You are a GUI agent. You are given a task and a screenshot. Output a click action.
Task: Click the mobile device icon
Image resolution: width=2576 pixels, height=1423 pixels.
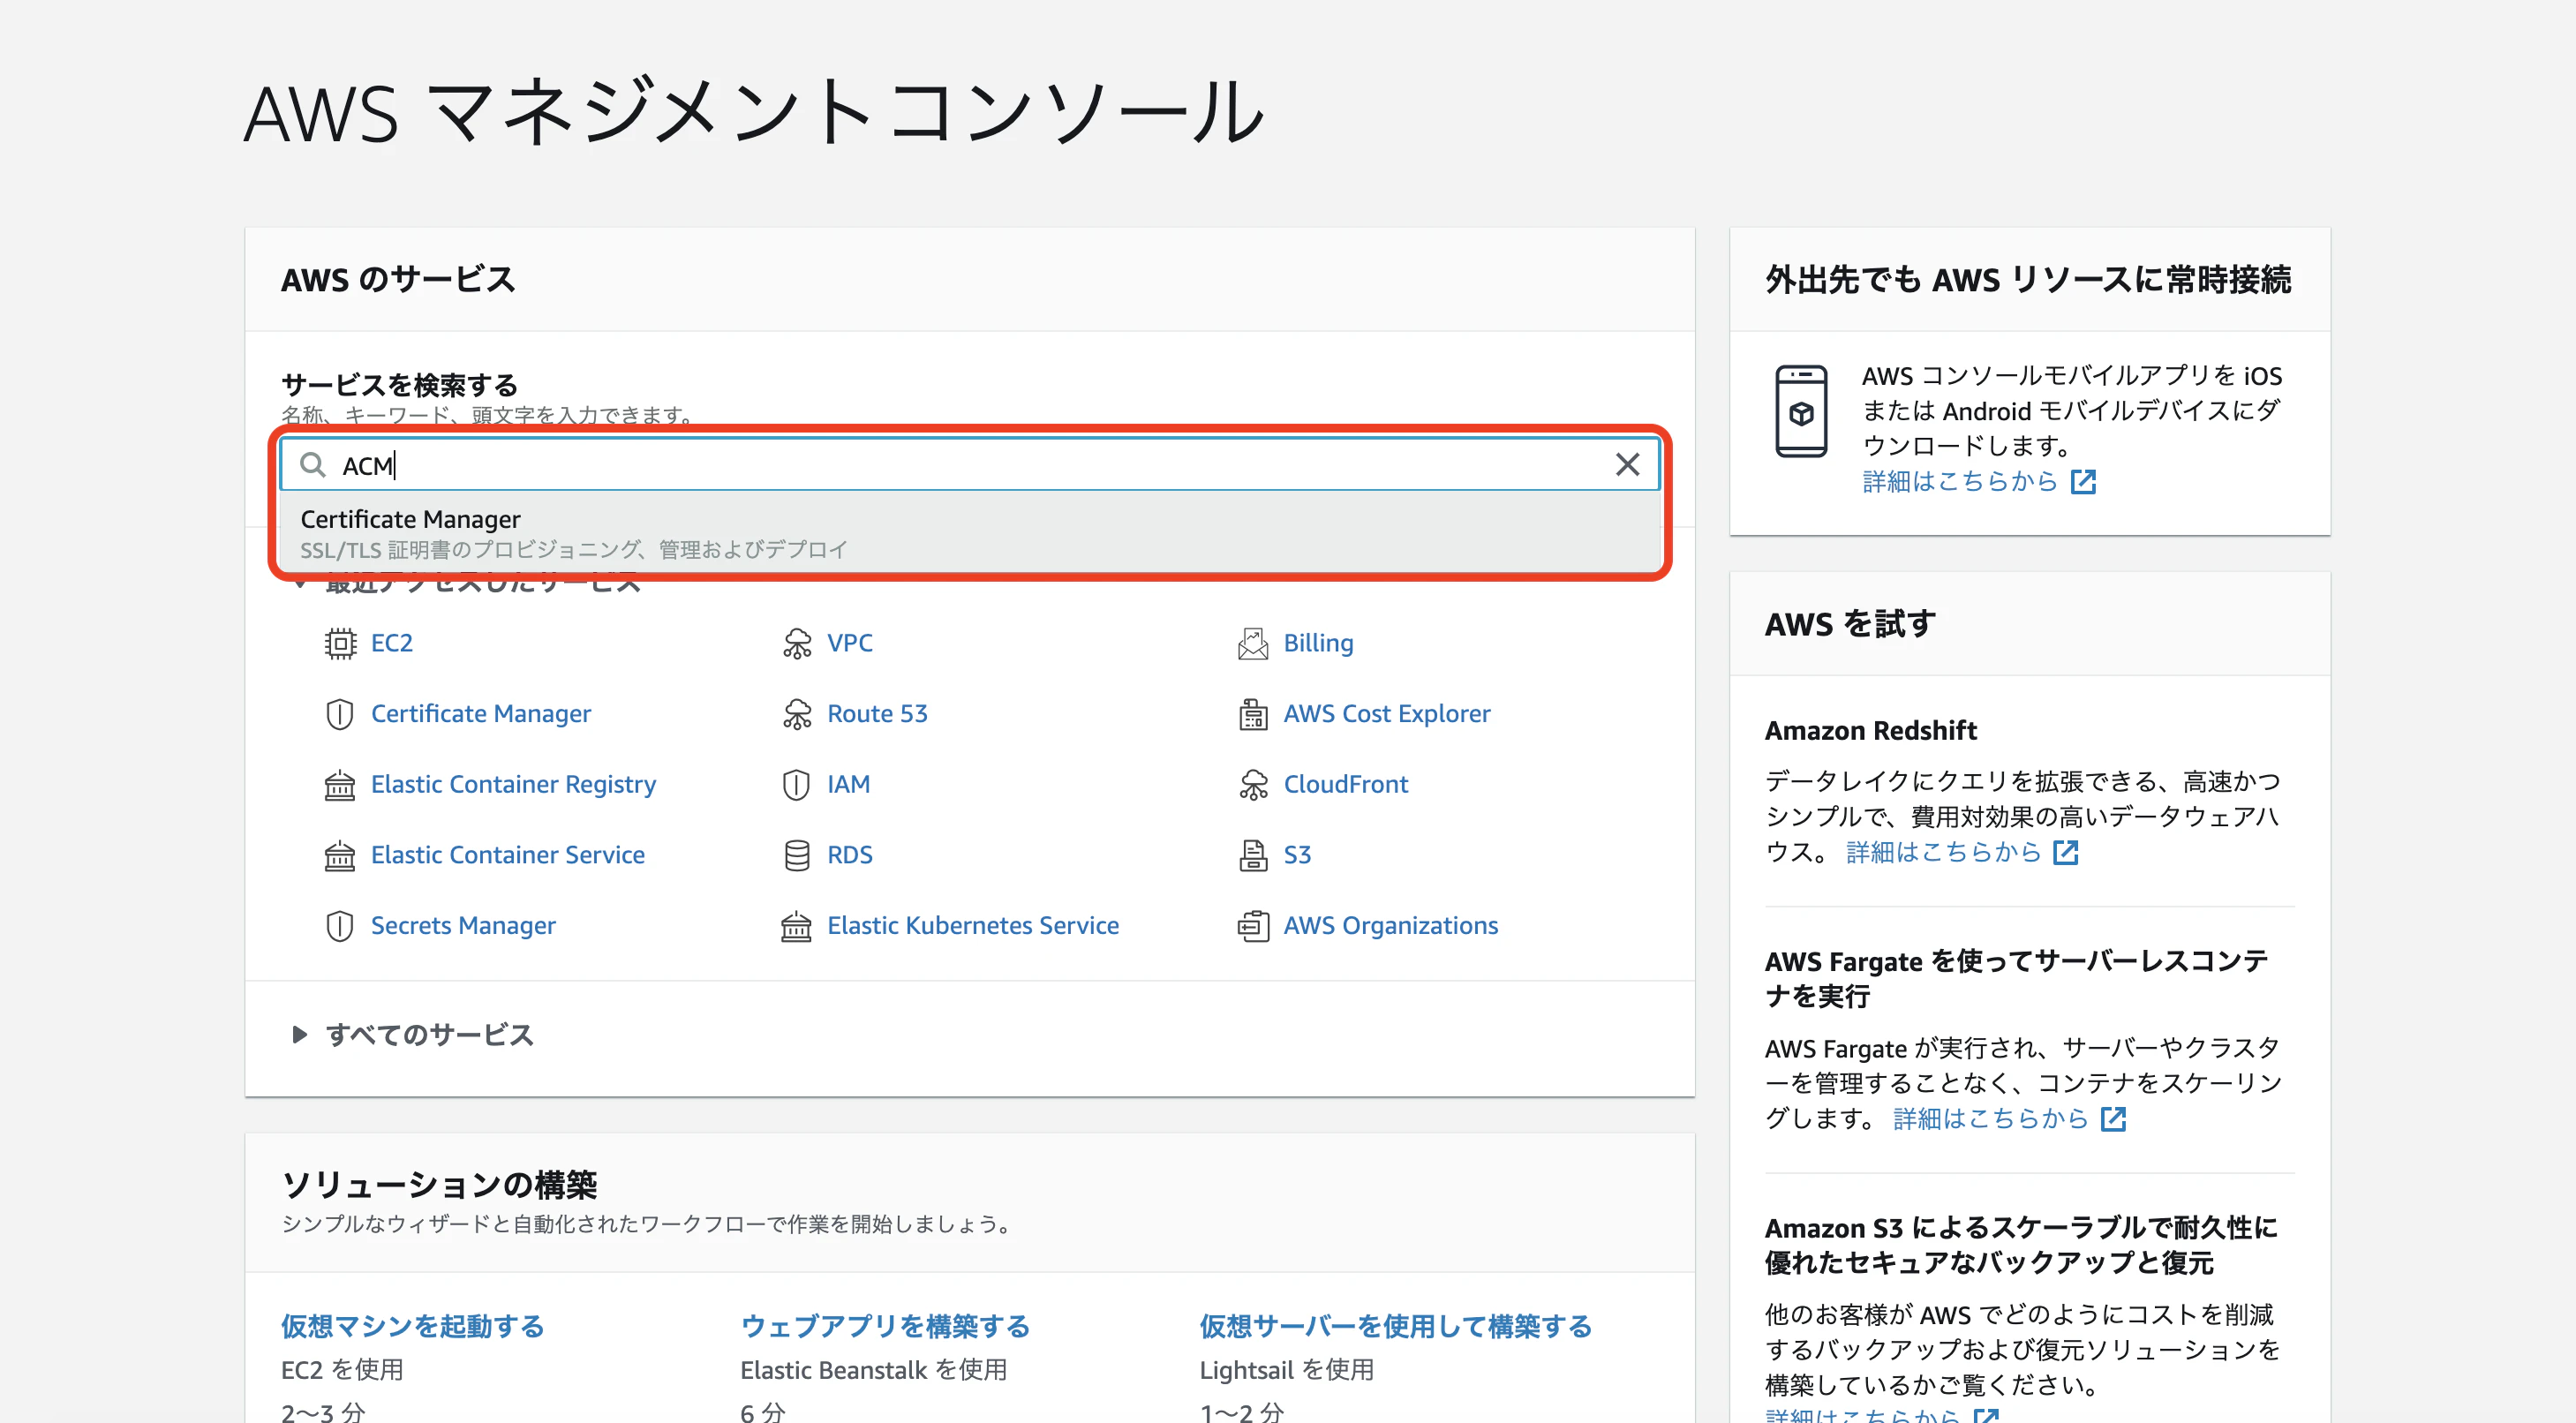click(1801, 411)
